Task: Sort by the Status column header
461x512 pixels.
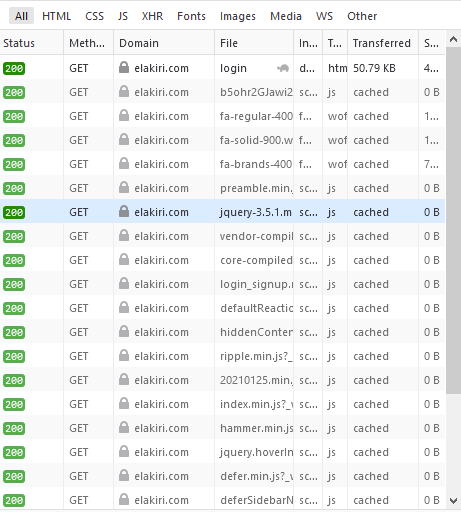Action: point(32,43)
